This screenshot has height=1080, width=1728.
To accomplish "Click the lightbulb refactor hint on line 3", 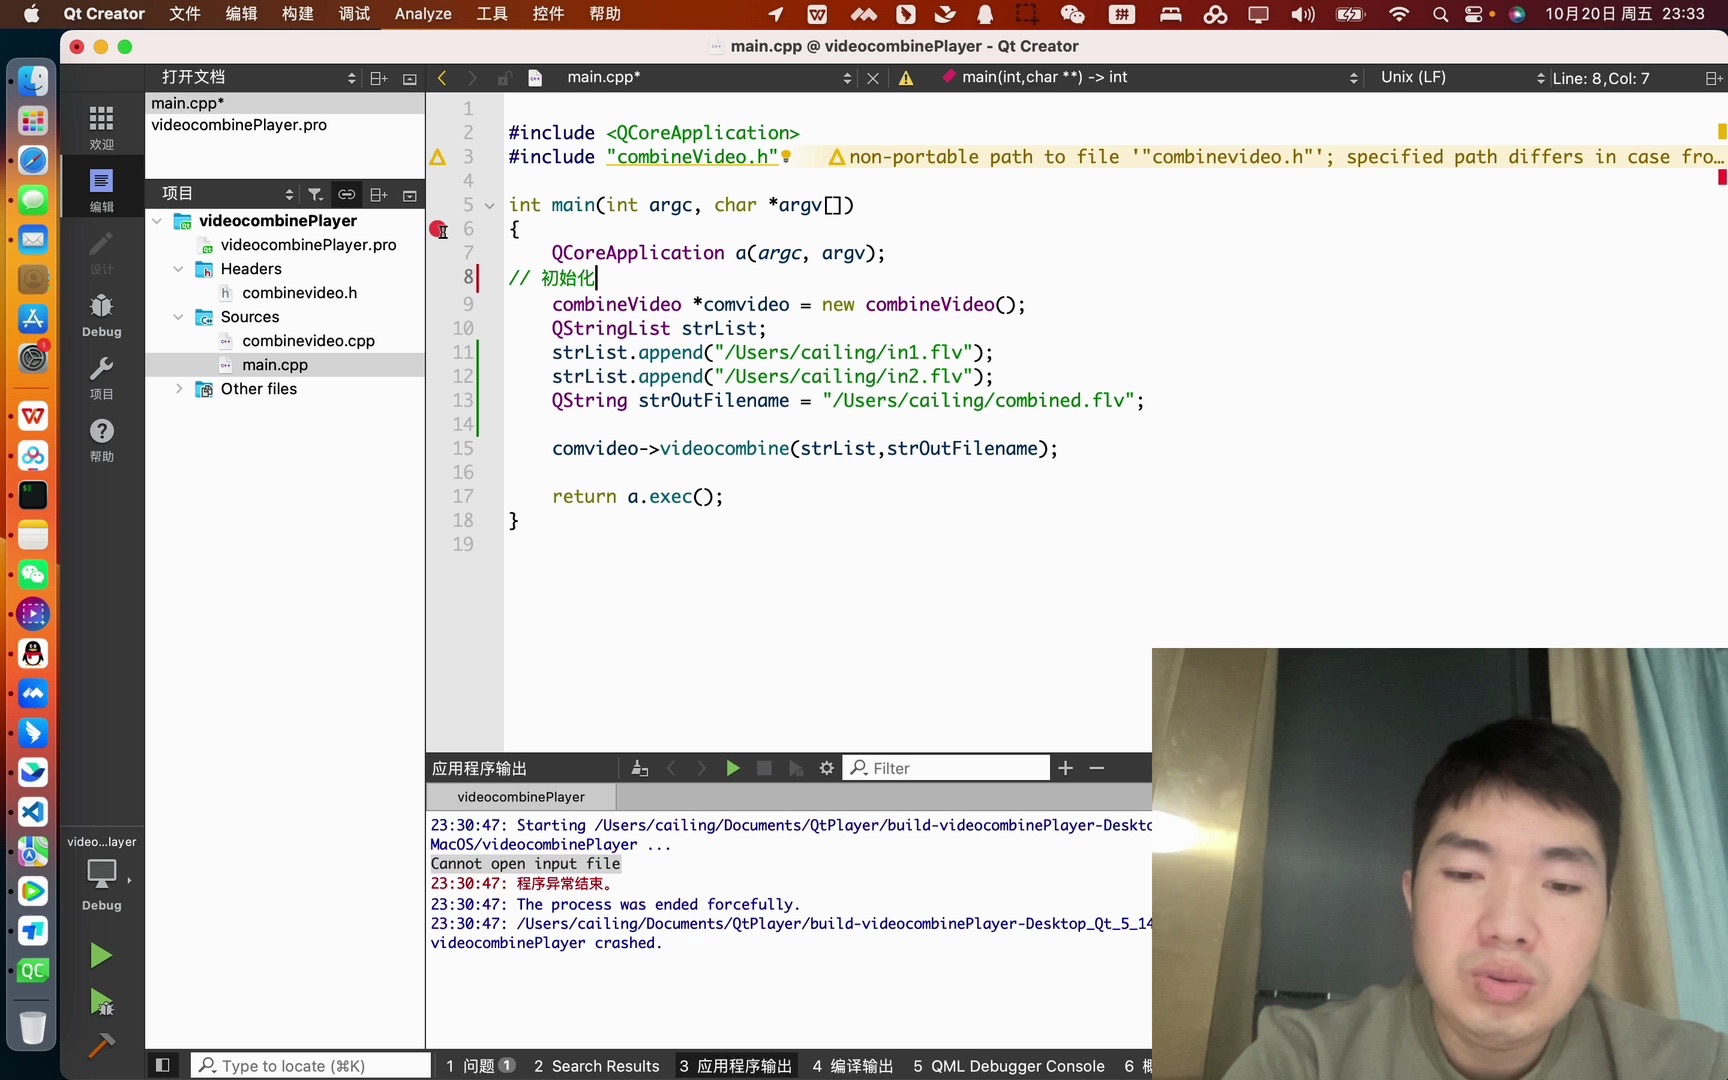I will pos(787,157).
